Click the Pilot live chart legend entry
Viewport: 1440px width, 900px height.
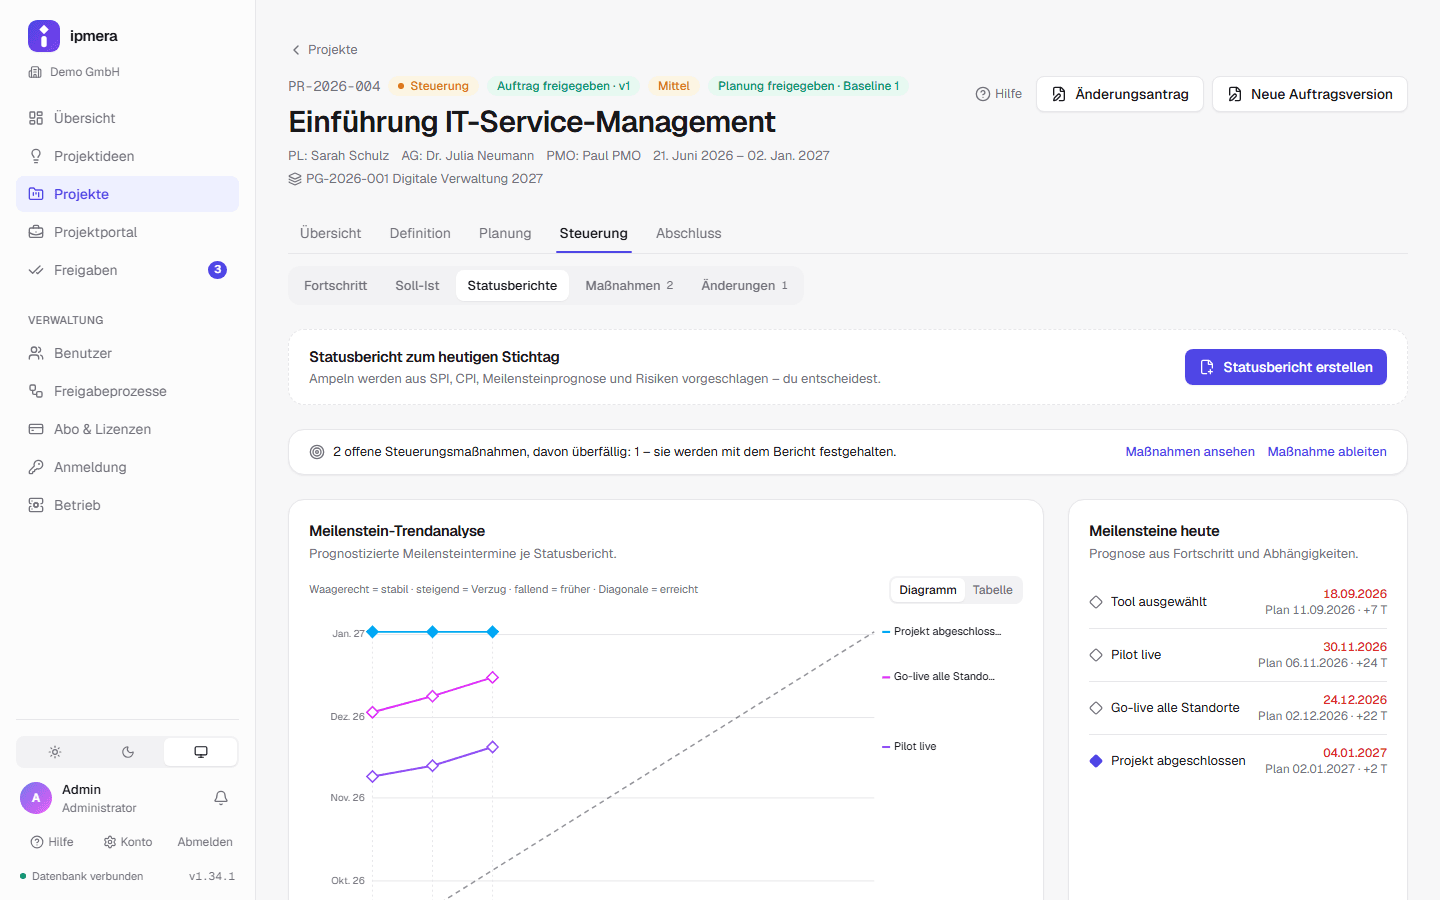pos(909,747)
